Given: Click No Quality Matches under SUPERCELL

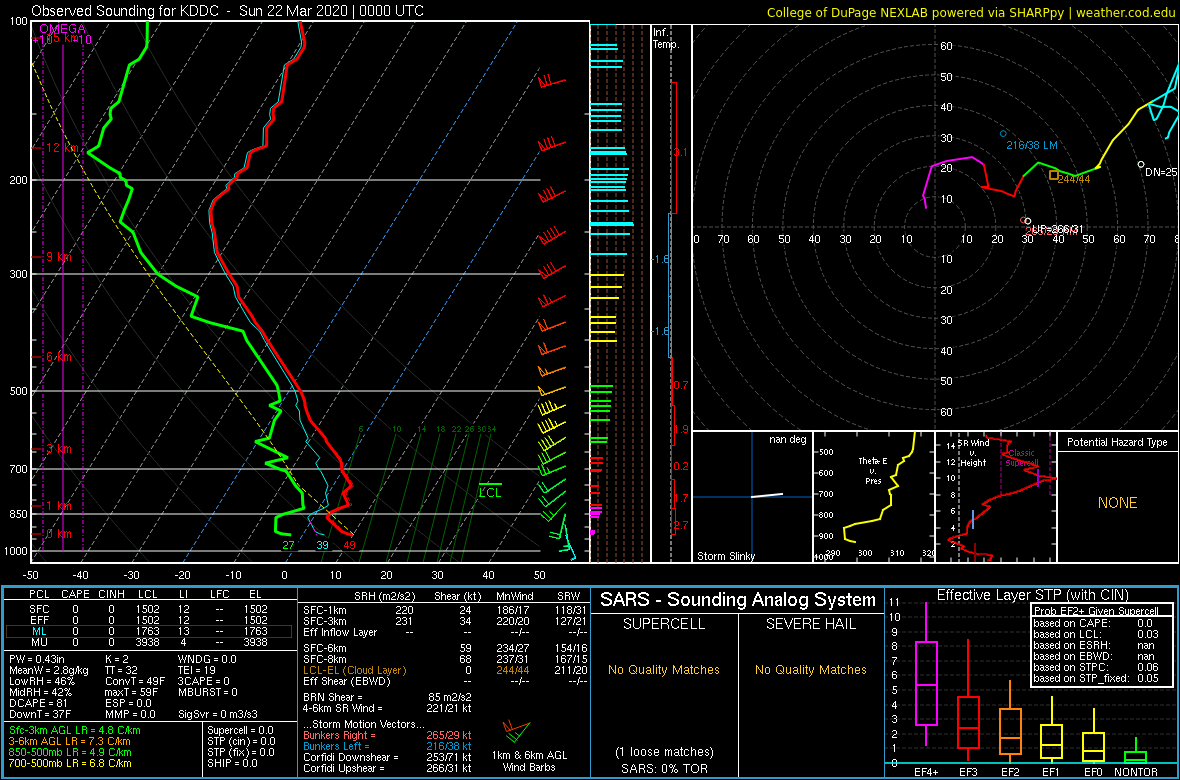Looking at the screenshot, I should (x=664, y=669).
